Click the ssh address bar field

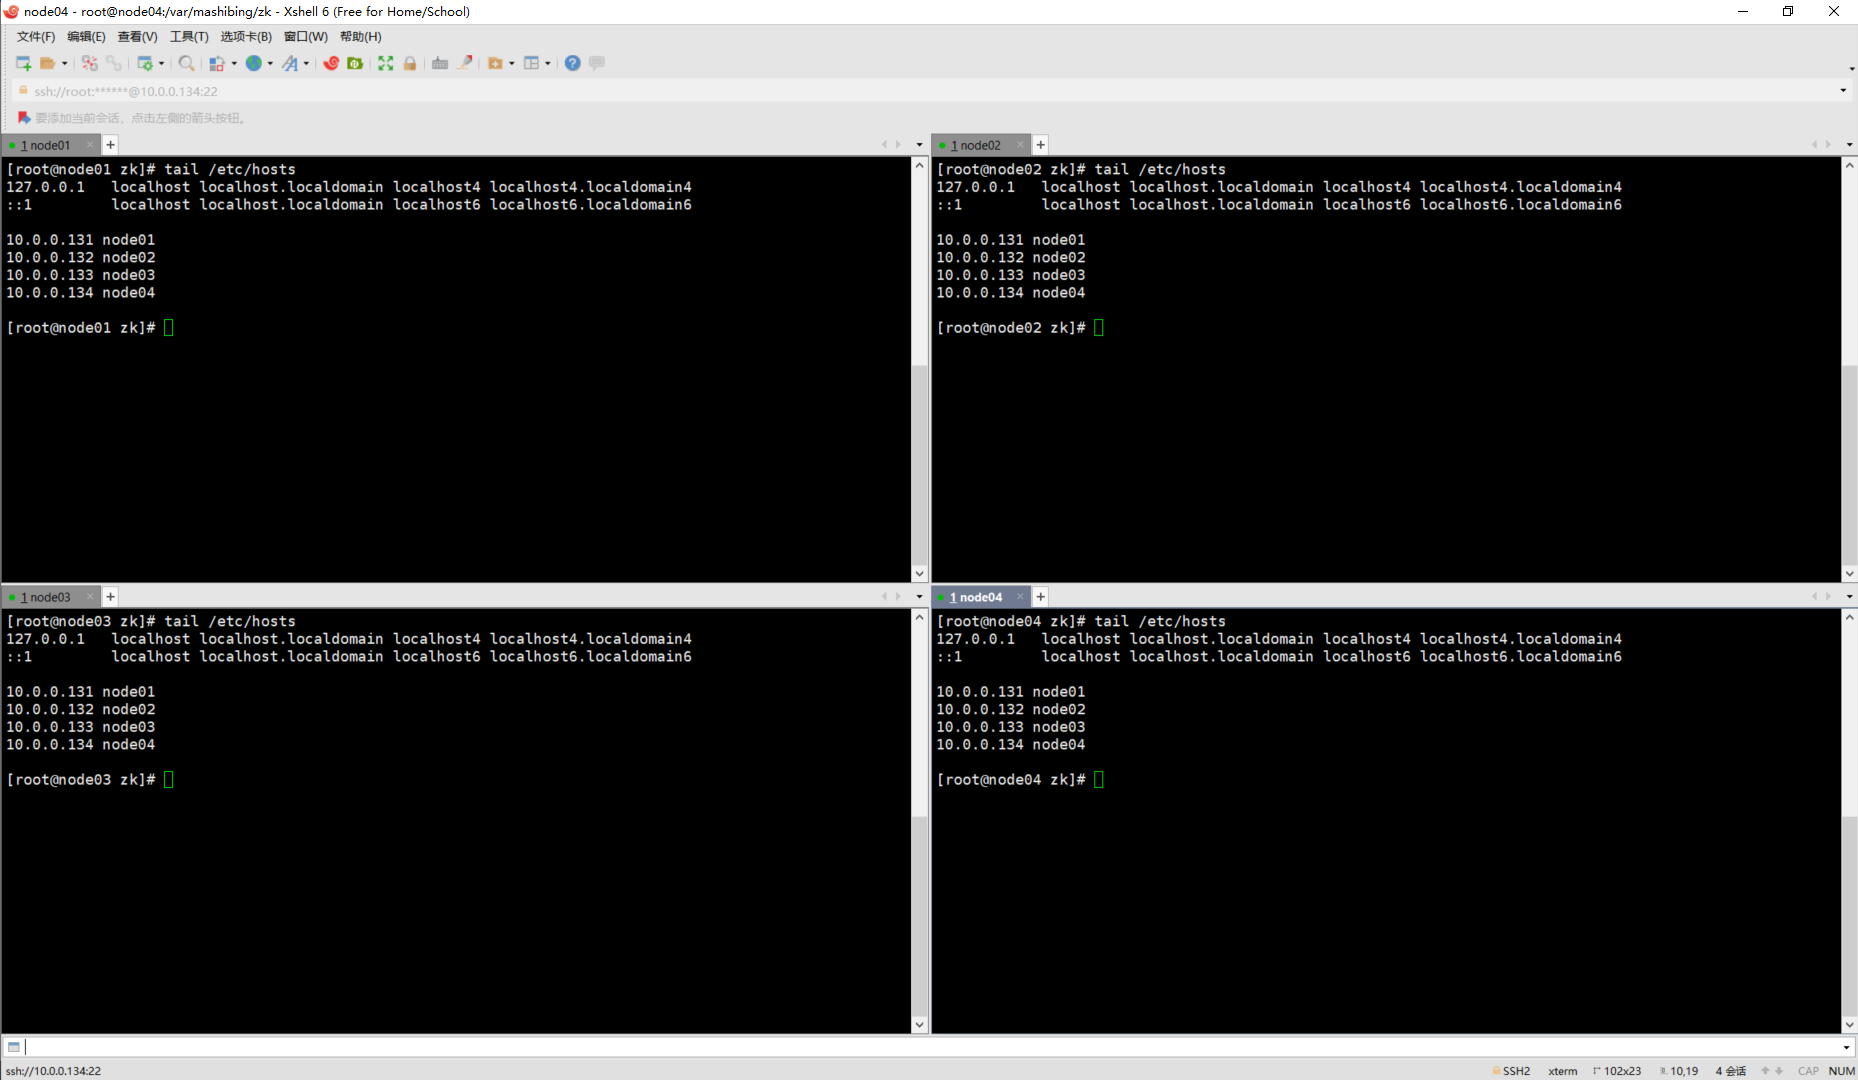930,91
